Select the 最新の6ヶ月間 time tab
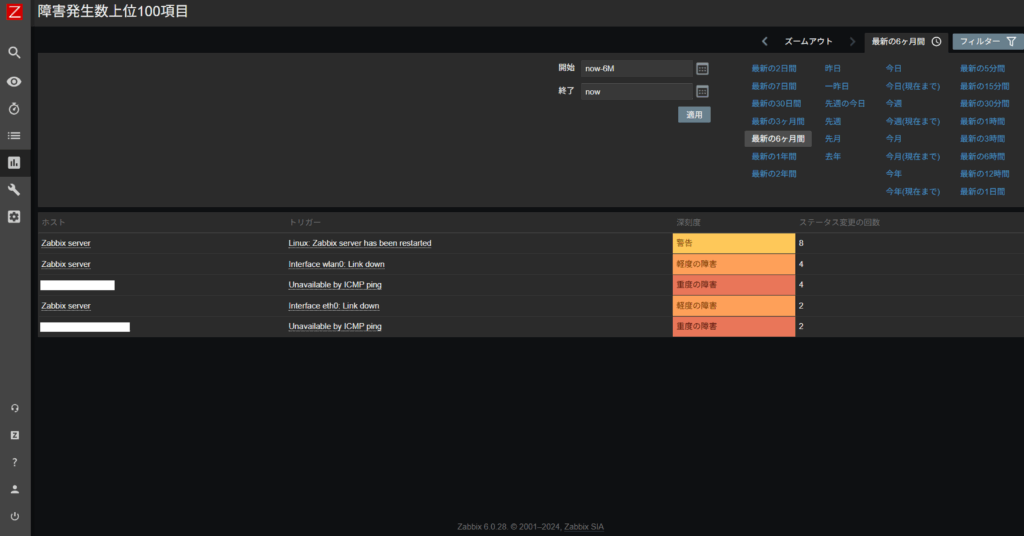1024x536 pixels. click(x=906, y=41)
